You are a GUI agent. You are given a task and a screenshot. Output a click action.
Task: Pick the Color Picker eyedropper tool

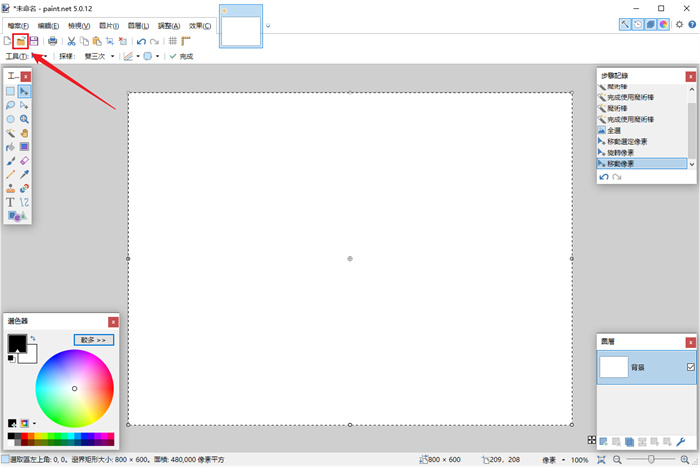tap(25, 174)
